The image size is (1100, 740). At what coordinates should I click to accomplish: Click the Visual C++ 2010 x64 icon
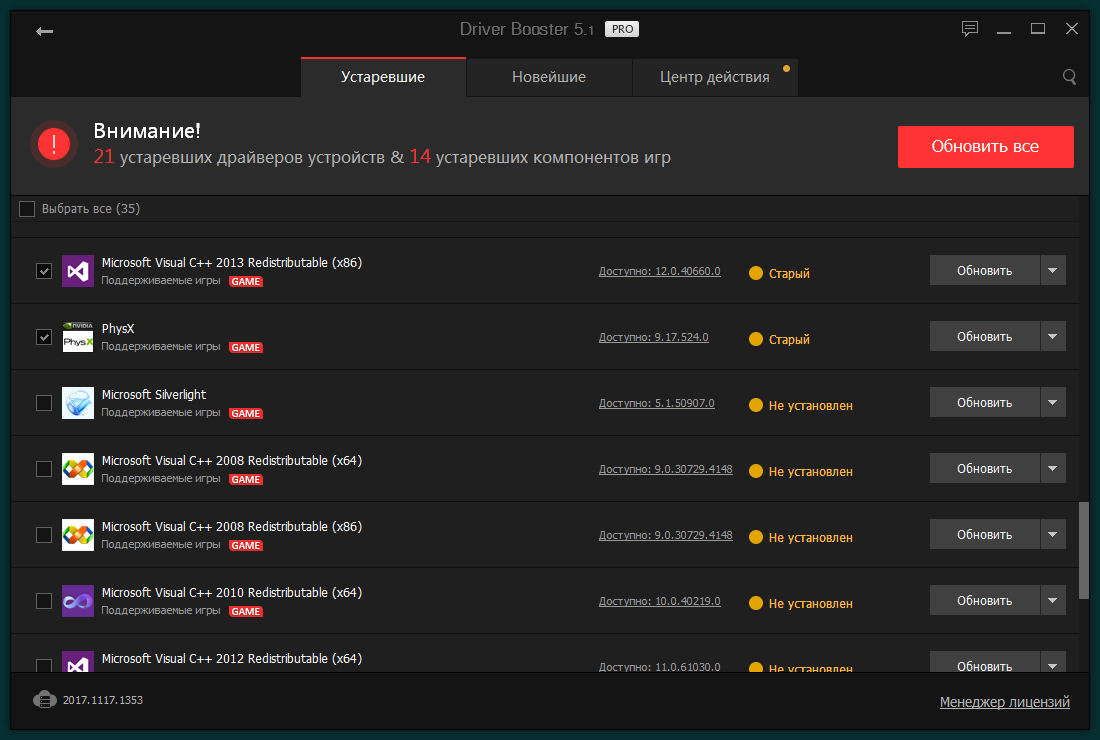click(78, 601)
